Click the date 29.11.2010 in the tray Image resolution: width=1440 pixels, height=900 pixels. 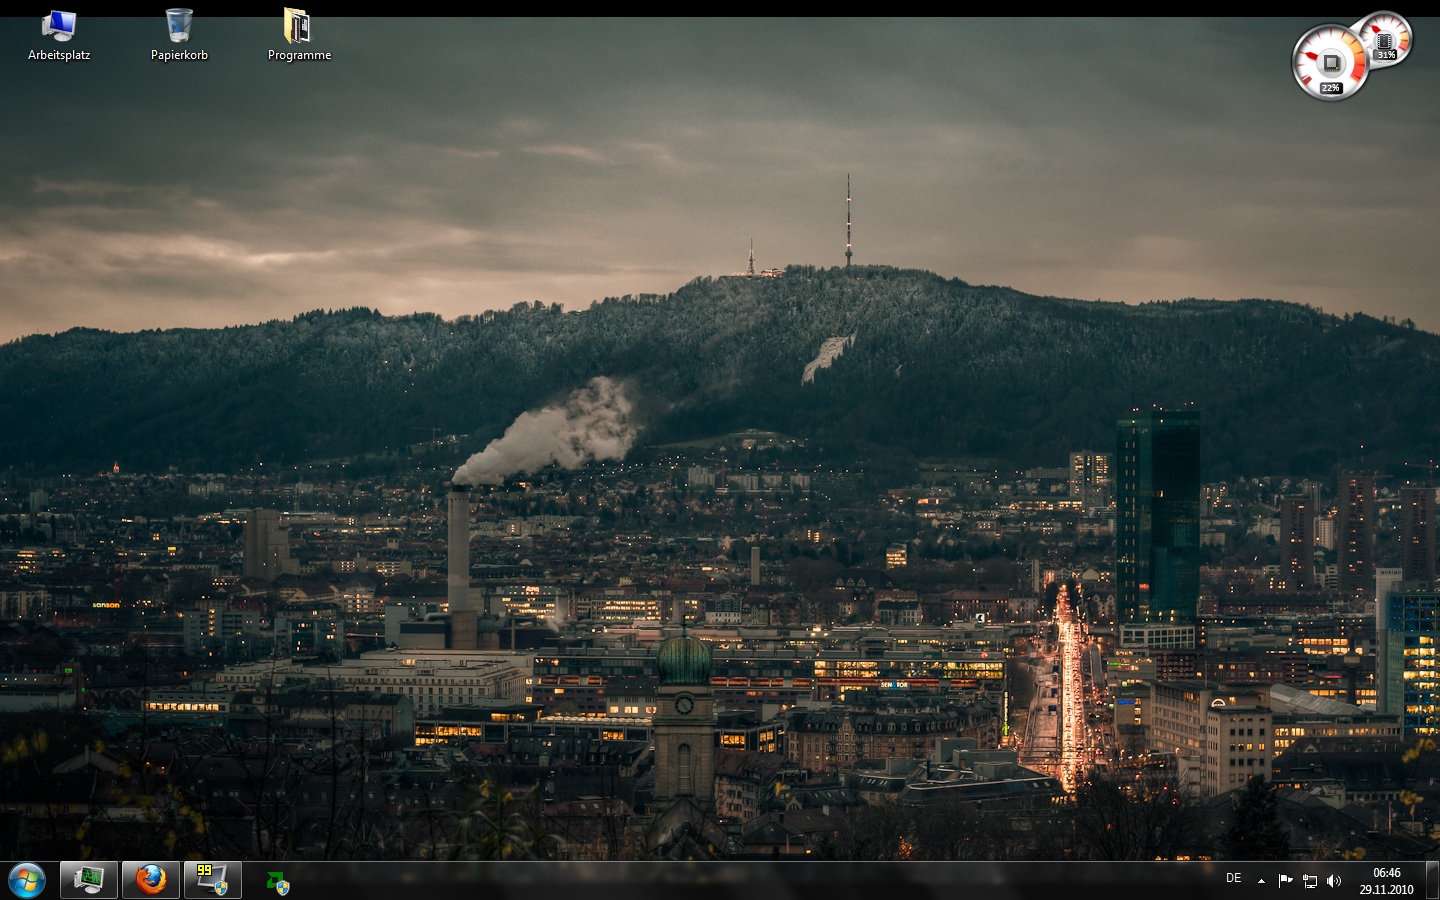coord(1386,889)
